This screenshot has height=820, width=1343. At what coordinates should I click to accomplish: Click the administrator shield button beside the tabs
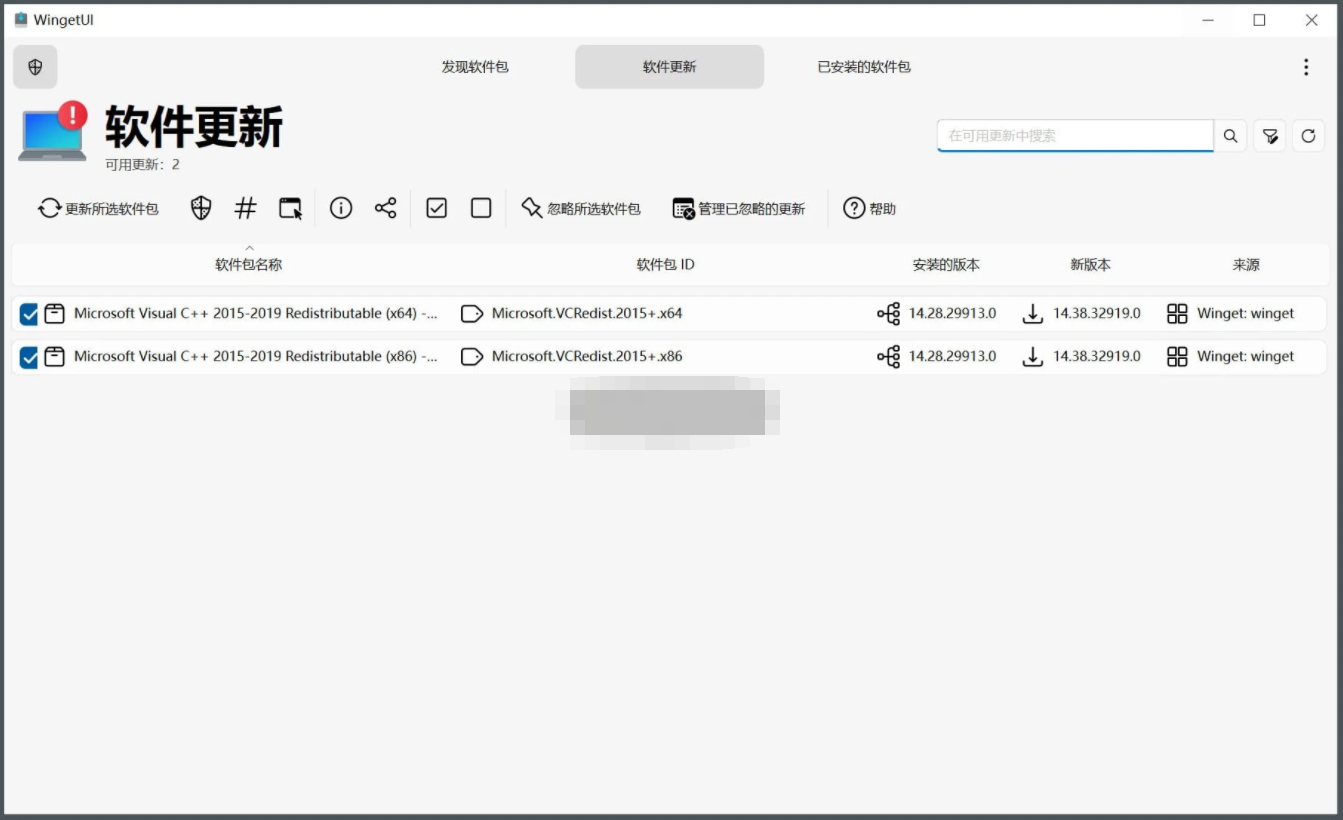point(35,67)
